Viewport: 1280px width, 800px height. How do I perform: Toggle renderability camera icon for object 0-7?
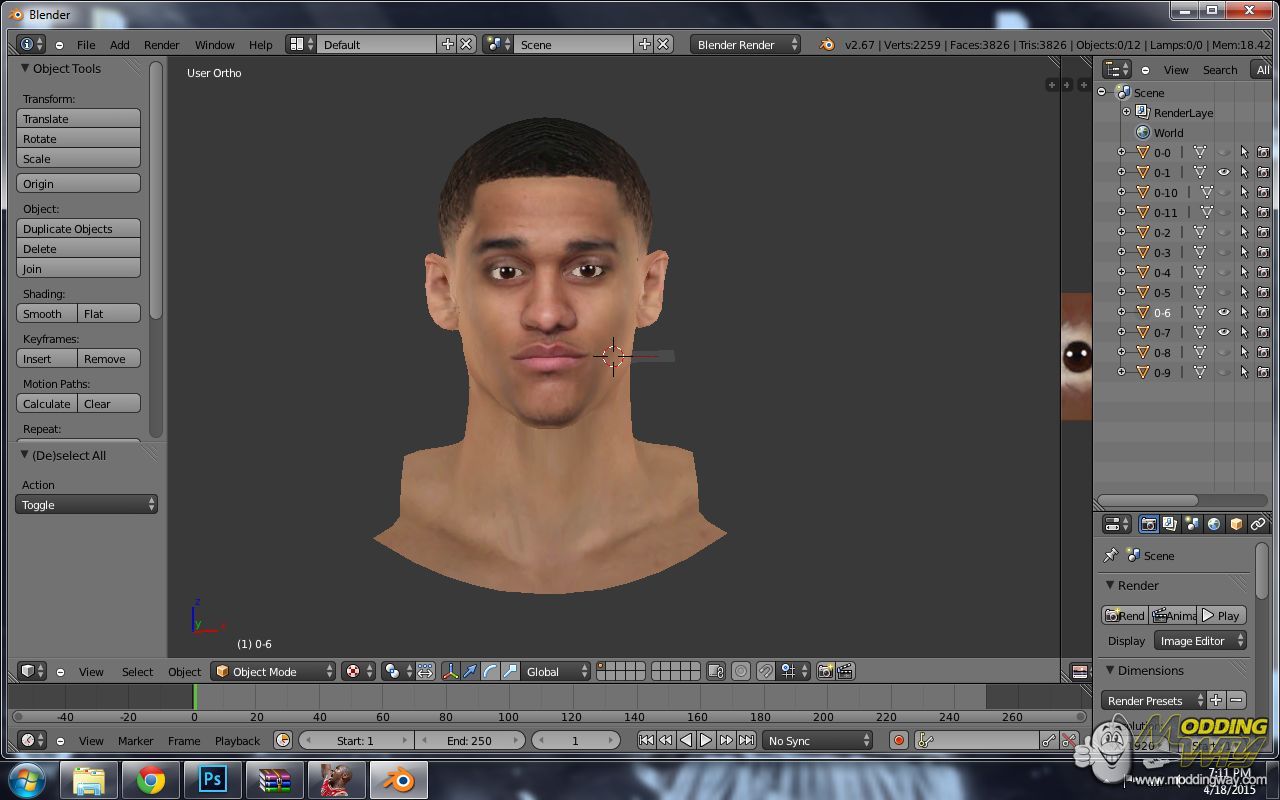pyautogui.click(x=1263, y=332)
